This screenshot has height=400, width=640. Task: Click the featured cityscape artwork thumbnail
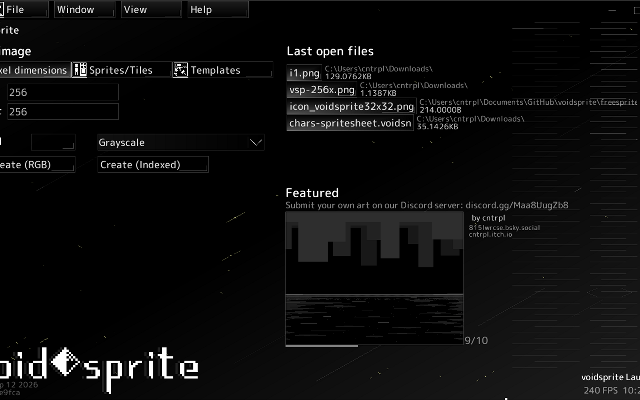click(x=374, y=278)
